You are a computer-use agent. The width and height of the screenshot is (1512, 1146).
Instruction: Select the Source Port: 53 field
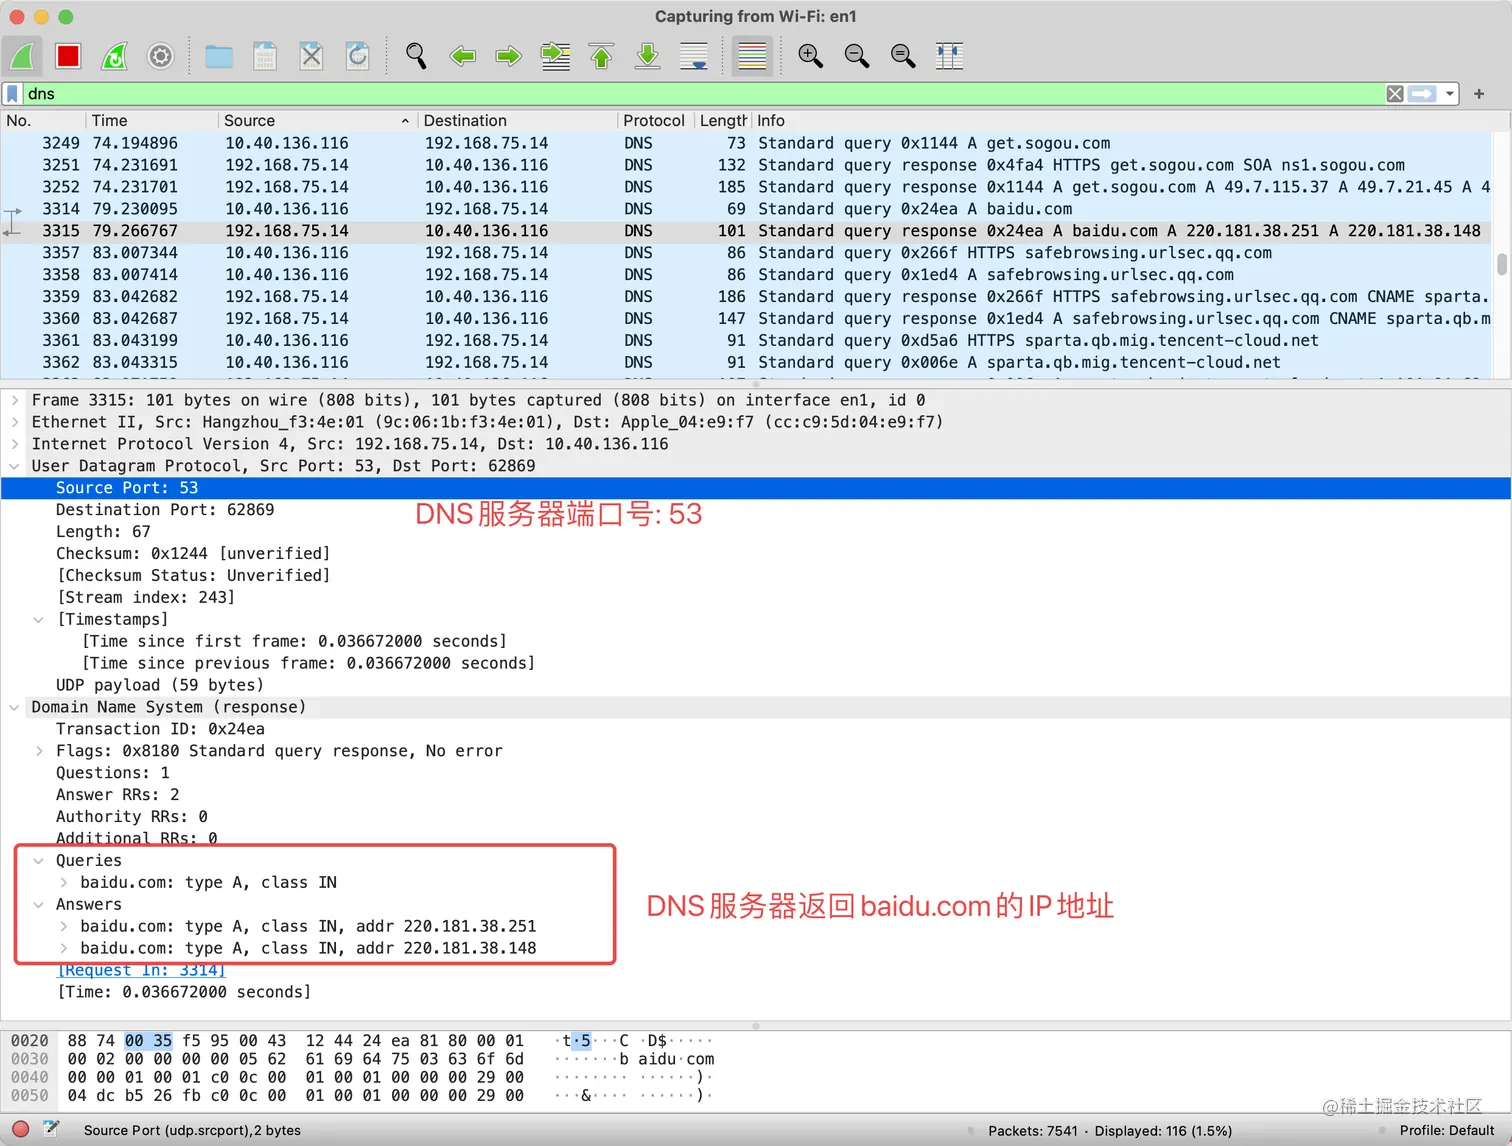pyautogui.click(x=755, y=488)
